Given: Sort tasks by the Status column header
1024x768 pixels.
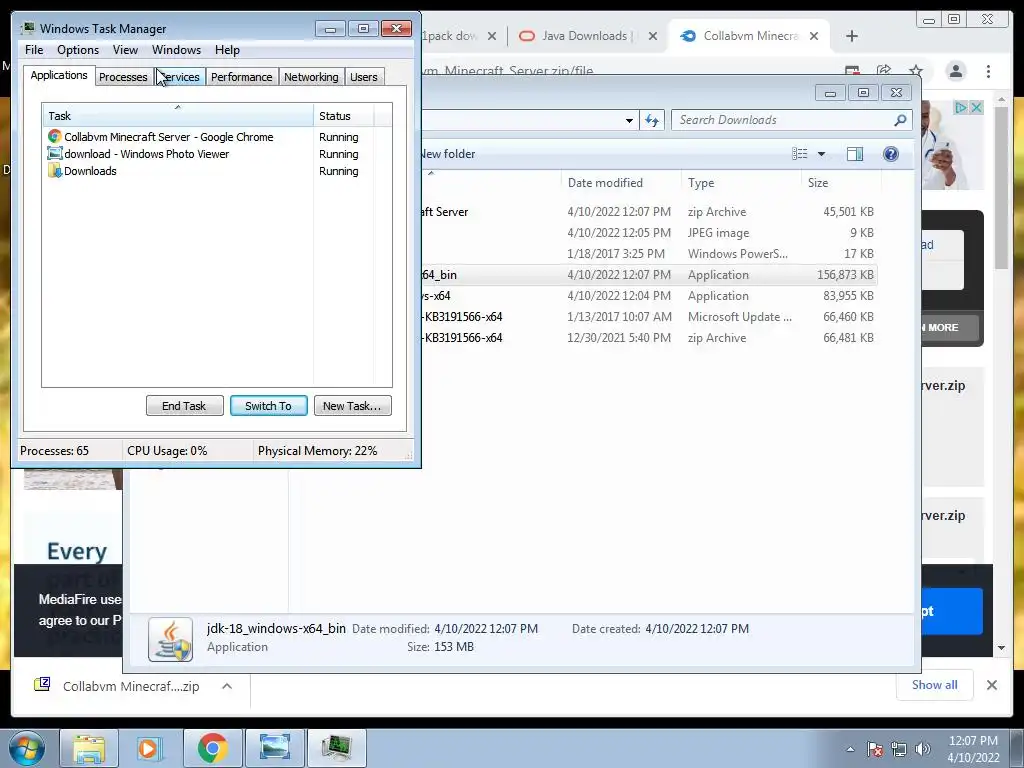Looking at the screenshot, I should point(344,116).
